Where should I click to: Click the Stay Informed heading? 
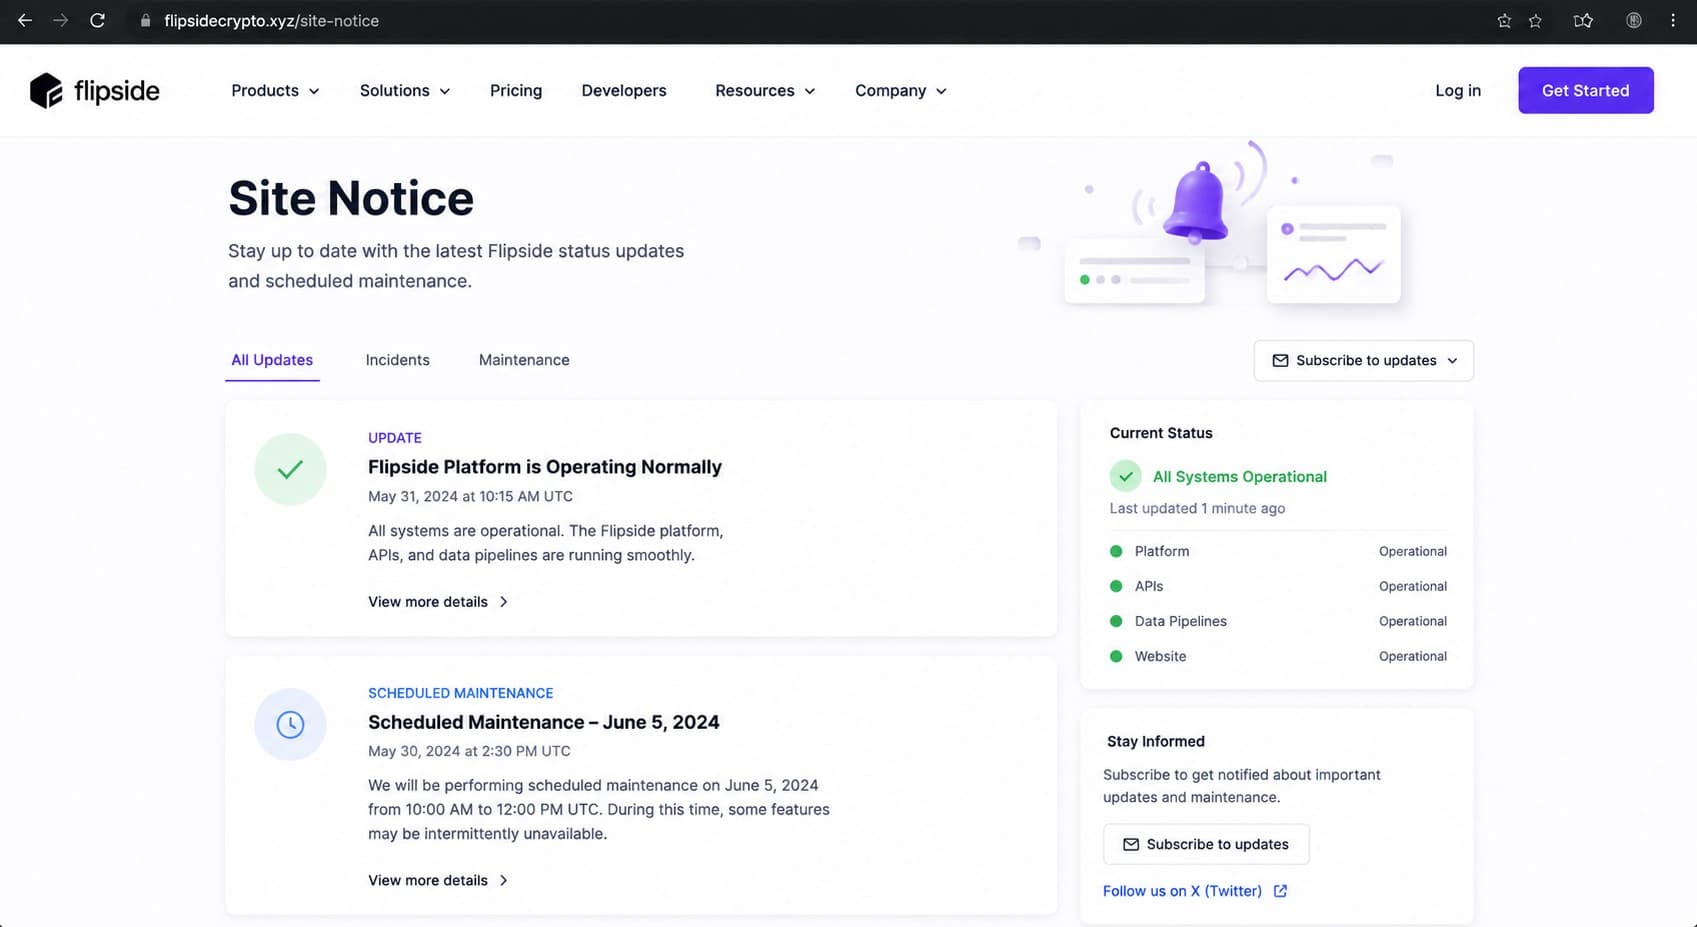coord(1156,741)
